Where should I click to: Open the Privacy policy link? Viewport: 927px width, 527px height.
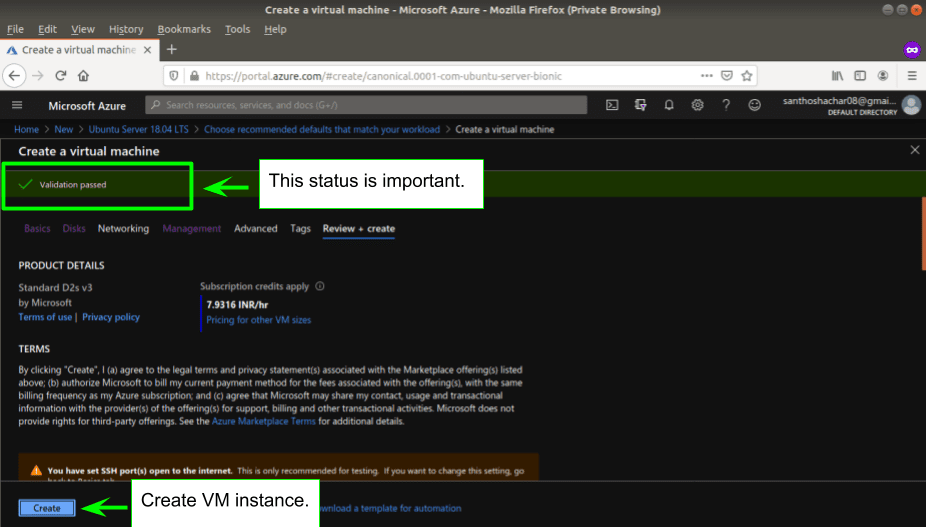tap(111, 317)
